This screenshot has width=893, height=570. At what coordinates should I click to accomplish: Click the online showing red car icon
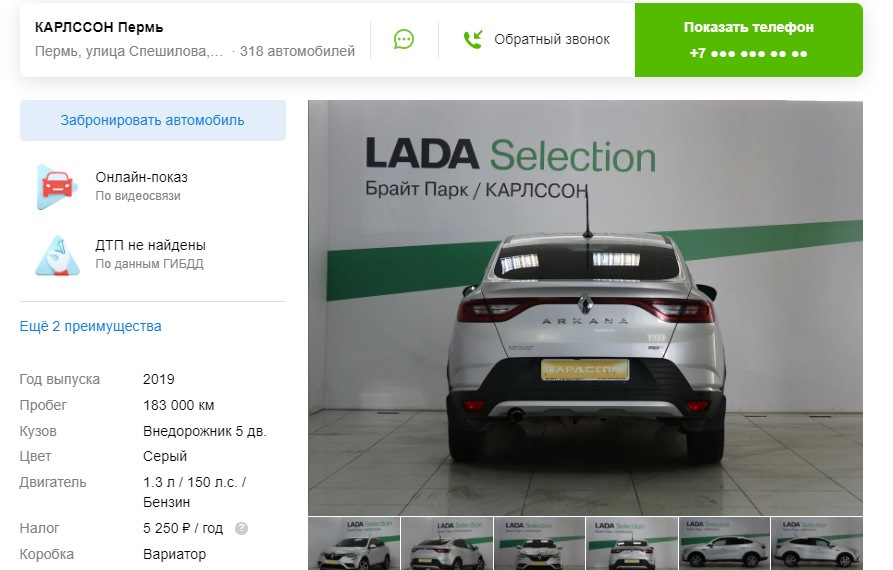coord(57,187)
